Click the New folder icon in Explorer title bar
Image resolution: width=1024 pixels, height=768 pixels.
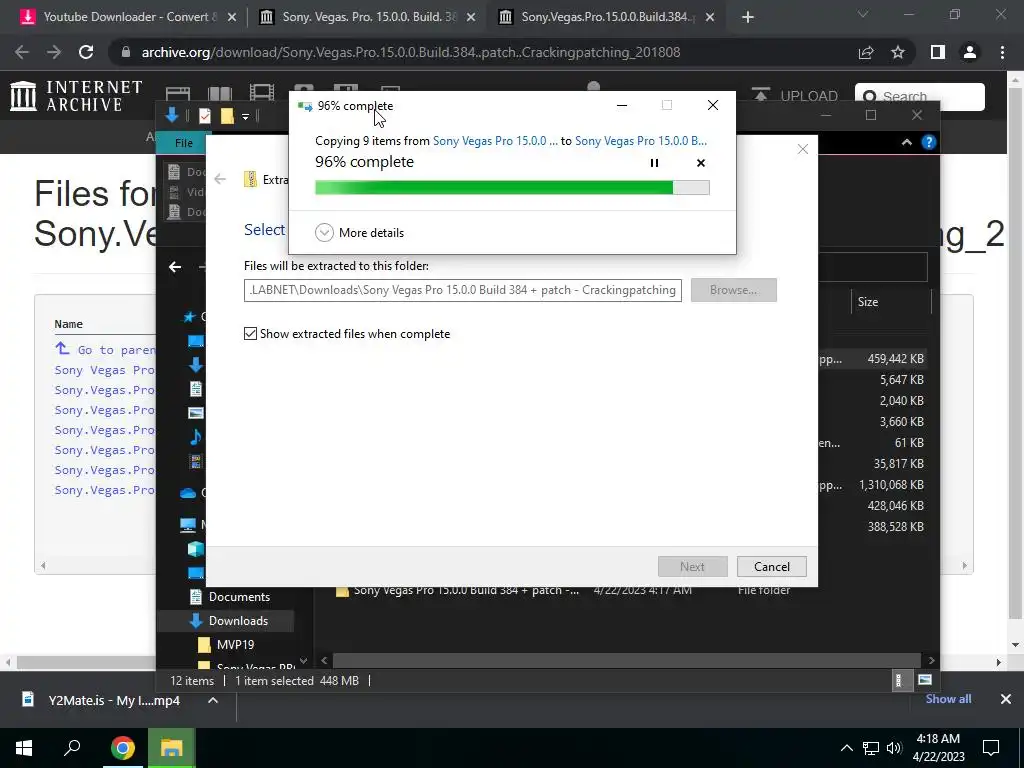tap(227, 116)
